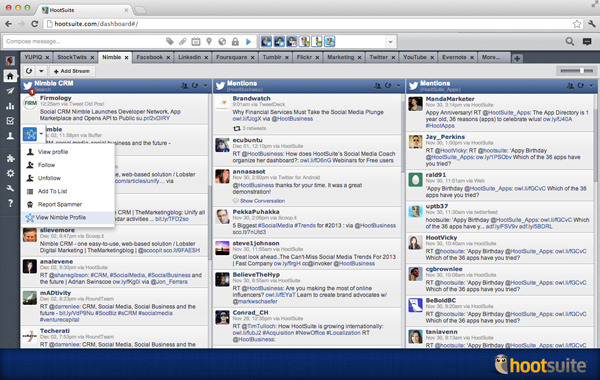Attach a file with paperclip icon
The height and width of the screenshot is (380, 600).
[x=183, y=41]
